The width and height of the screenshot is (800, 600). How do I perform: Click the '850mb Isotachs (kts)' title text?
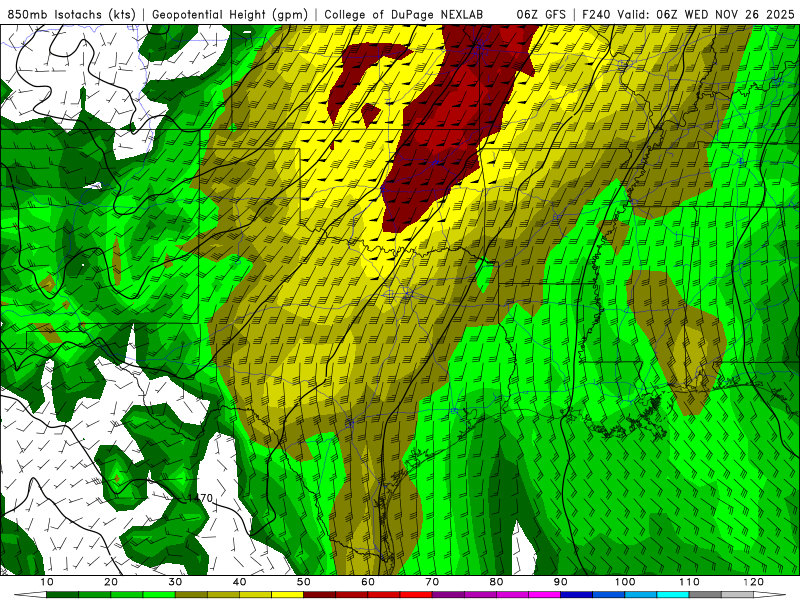coord(71,15)
